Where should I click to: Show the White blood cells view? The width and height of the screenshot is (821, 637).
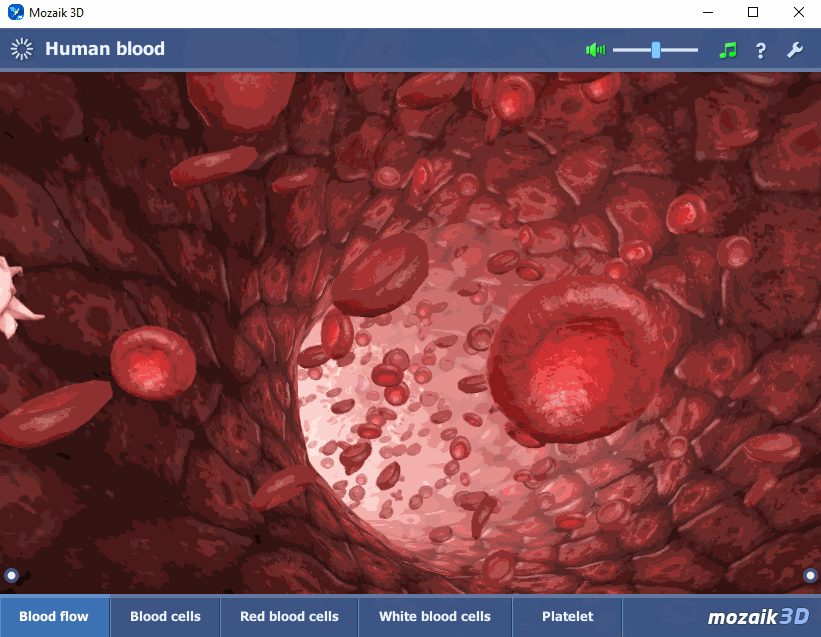point(435,617)
